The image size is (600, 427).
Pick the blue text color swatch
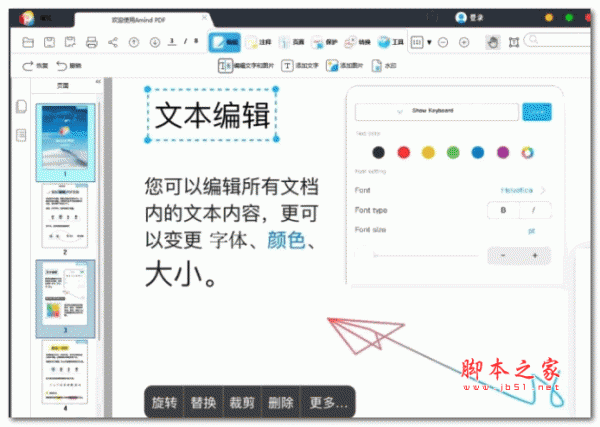click(478, 152)
